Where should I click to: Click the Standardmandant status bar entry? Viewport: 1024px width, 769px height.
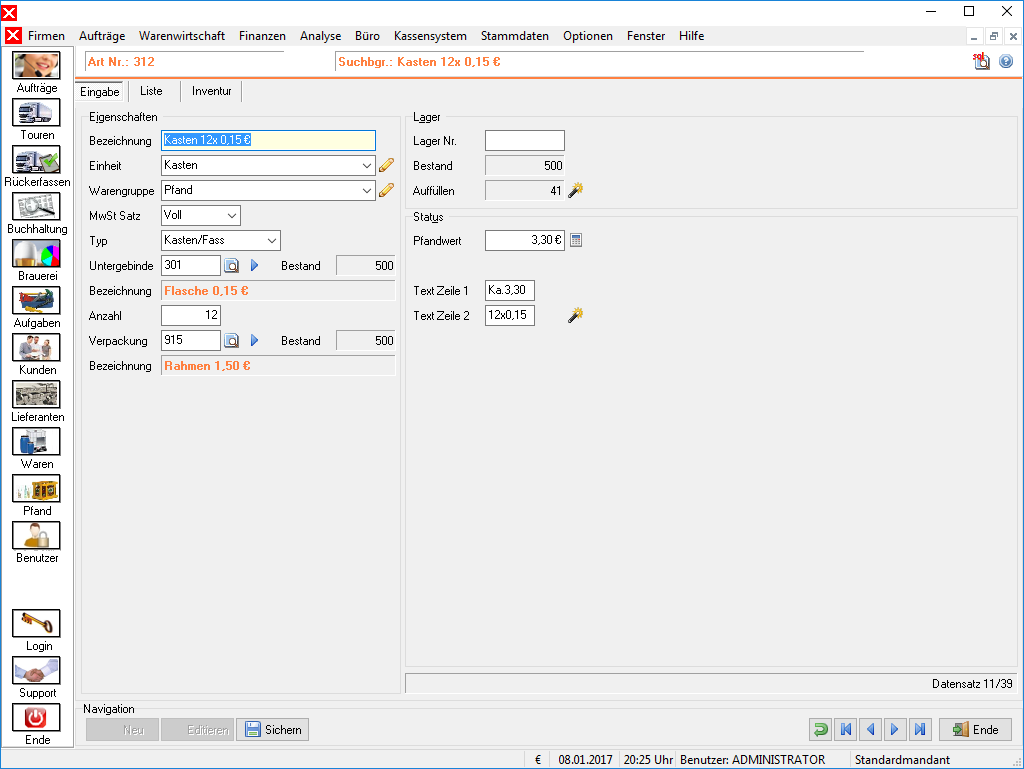(x=902, y=759)
